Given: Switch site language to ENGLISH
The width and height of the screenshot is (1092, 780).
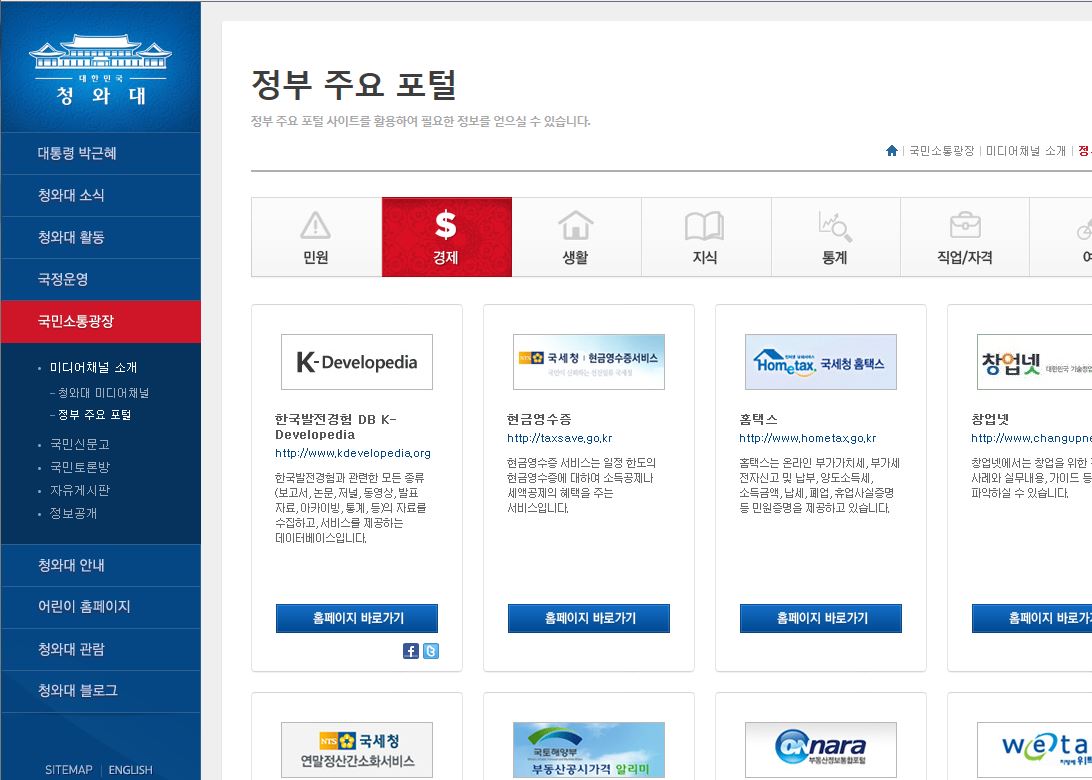Looking at the screenshot, I should coord(131,770).
